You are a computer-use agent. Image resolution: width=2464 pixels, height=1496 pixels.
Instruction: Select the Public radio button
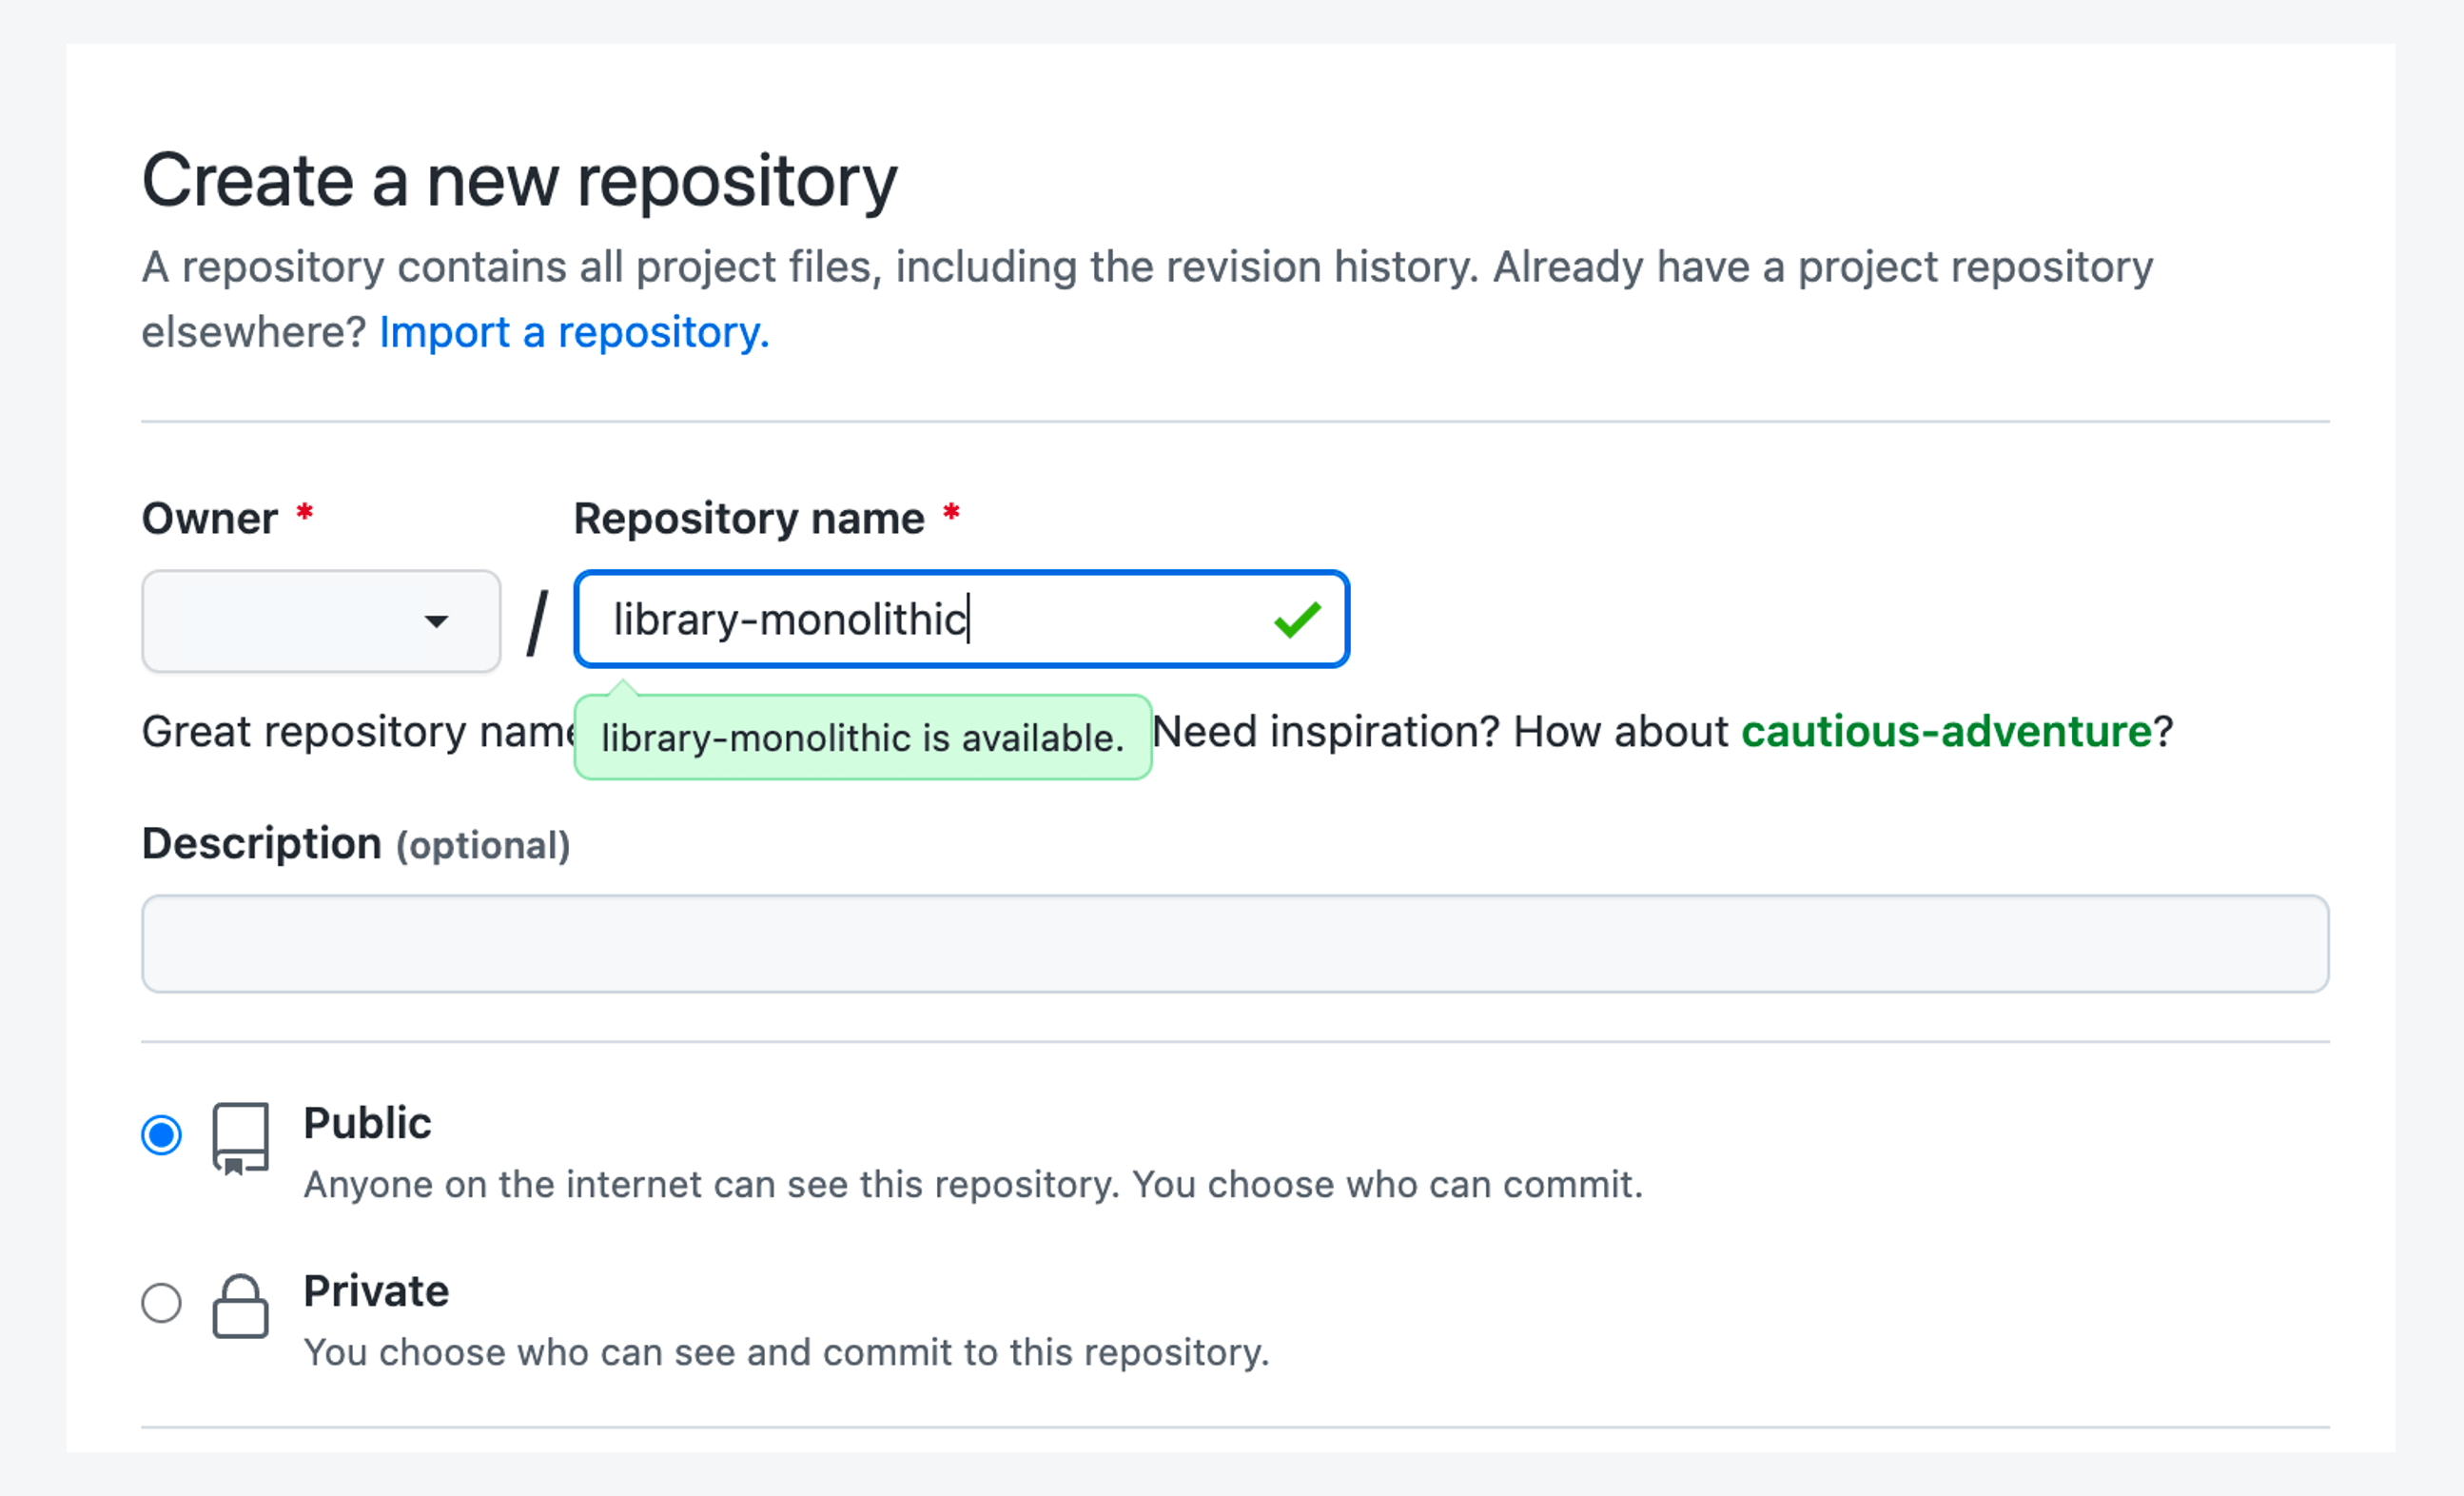click(161, 1135)
